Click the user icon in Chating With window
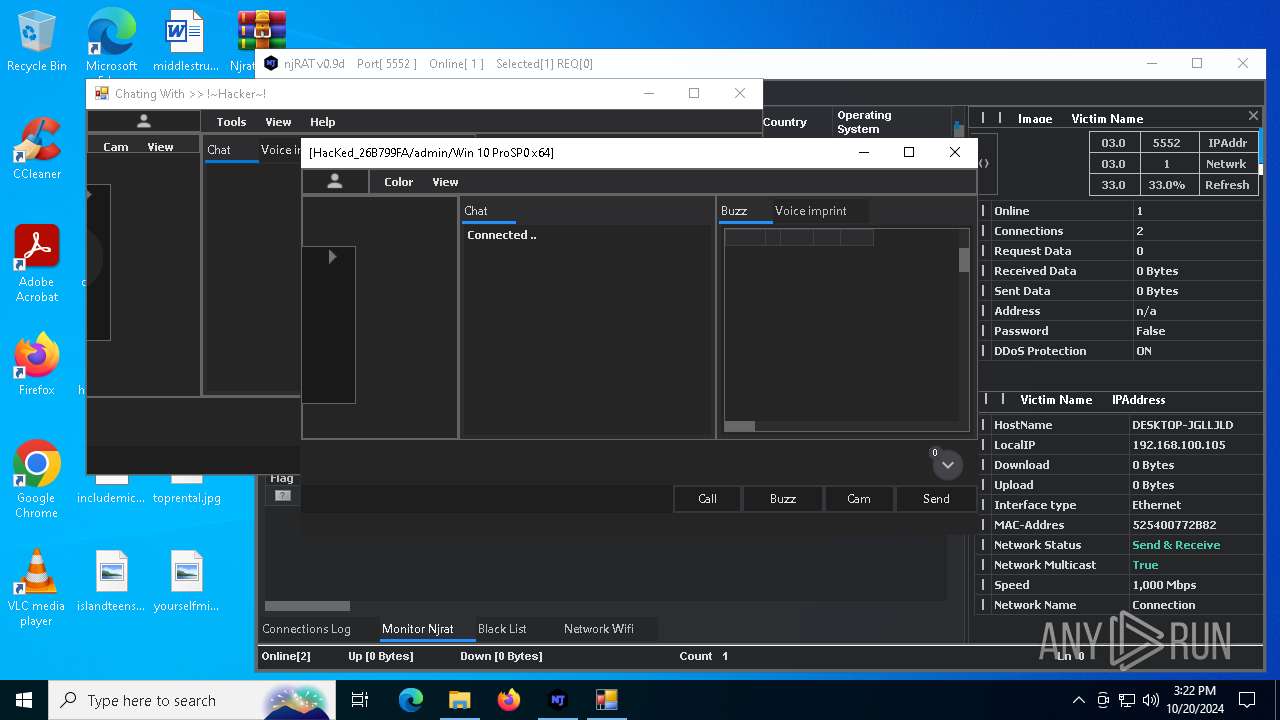 point(144,121)
